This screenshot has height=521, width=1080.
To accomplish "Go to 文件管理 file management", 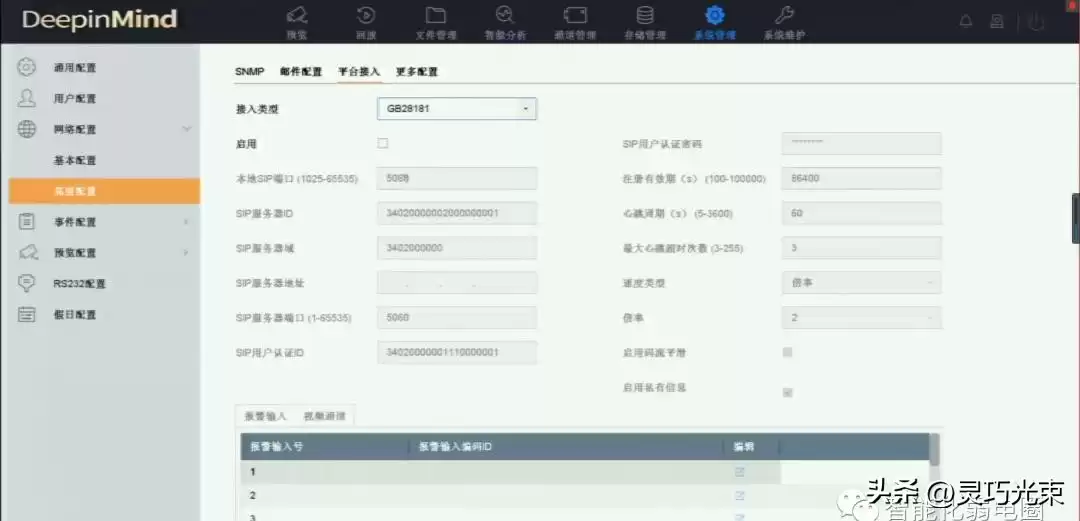I will coord(435,22).
